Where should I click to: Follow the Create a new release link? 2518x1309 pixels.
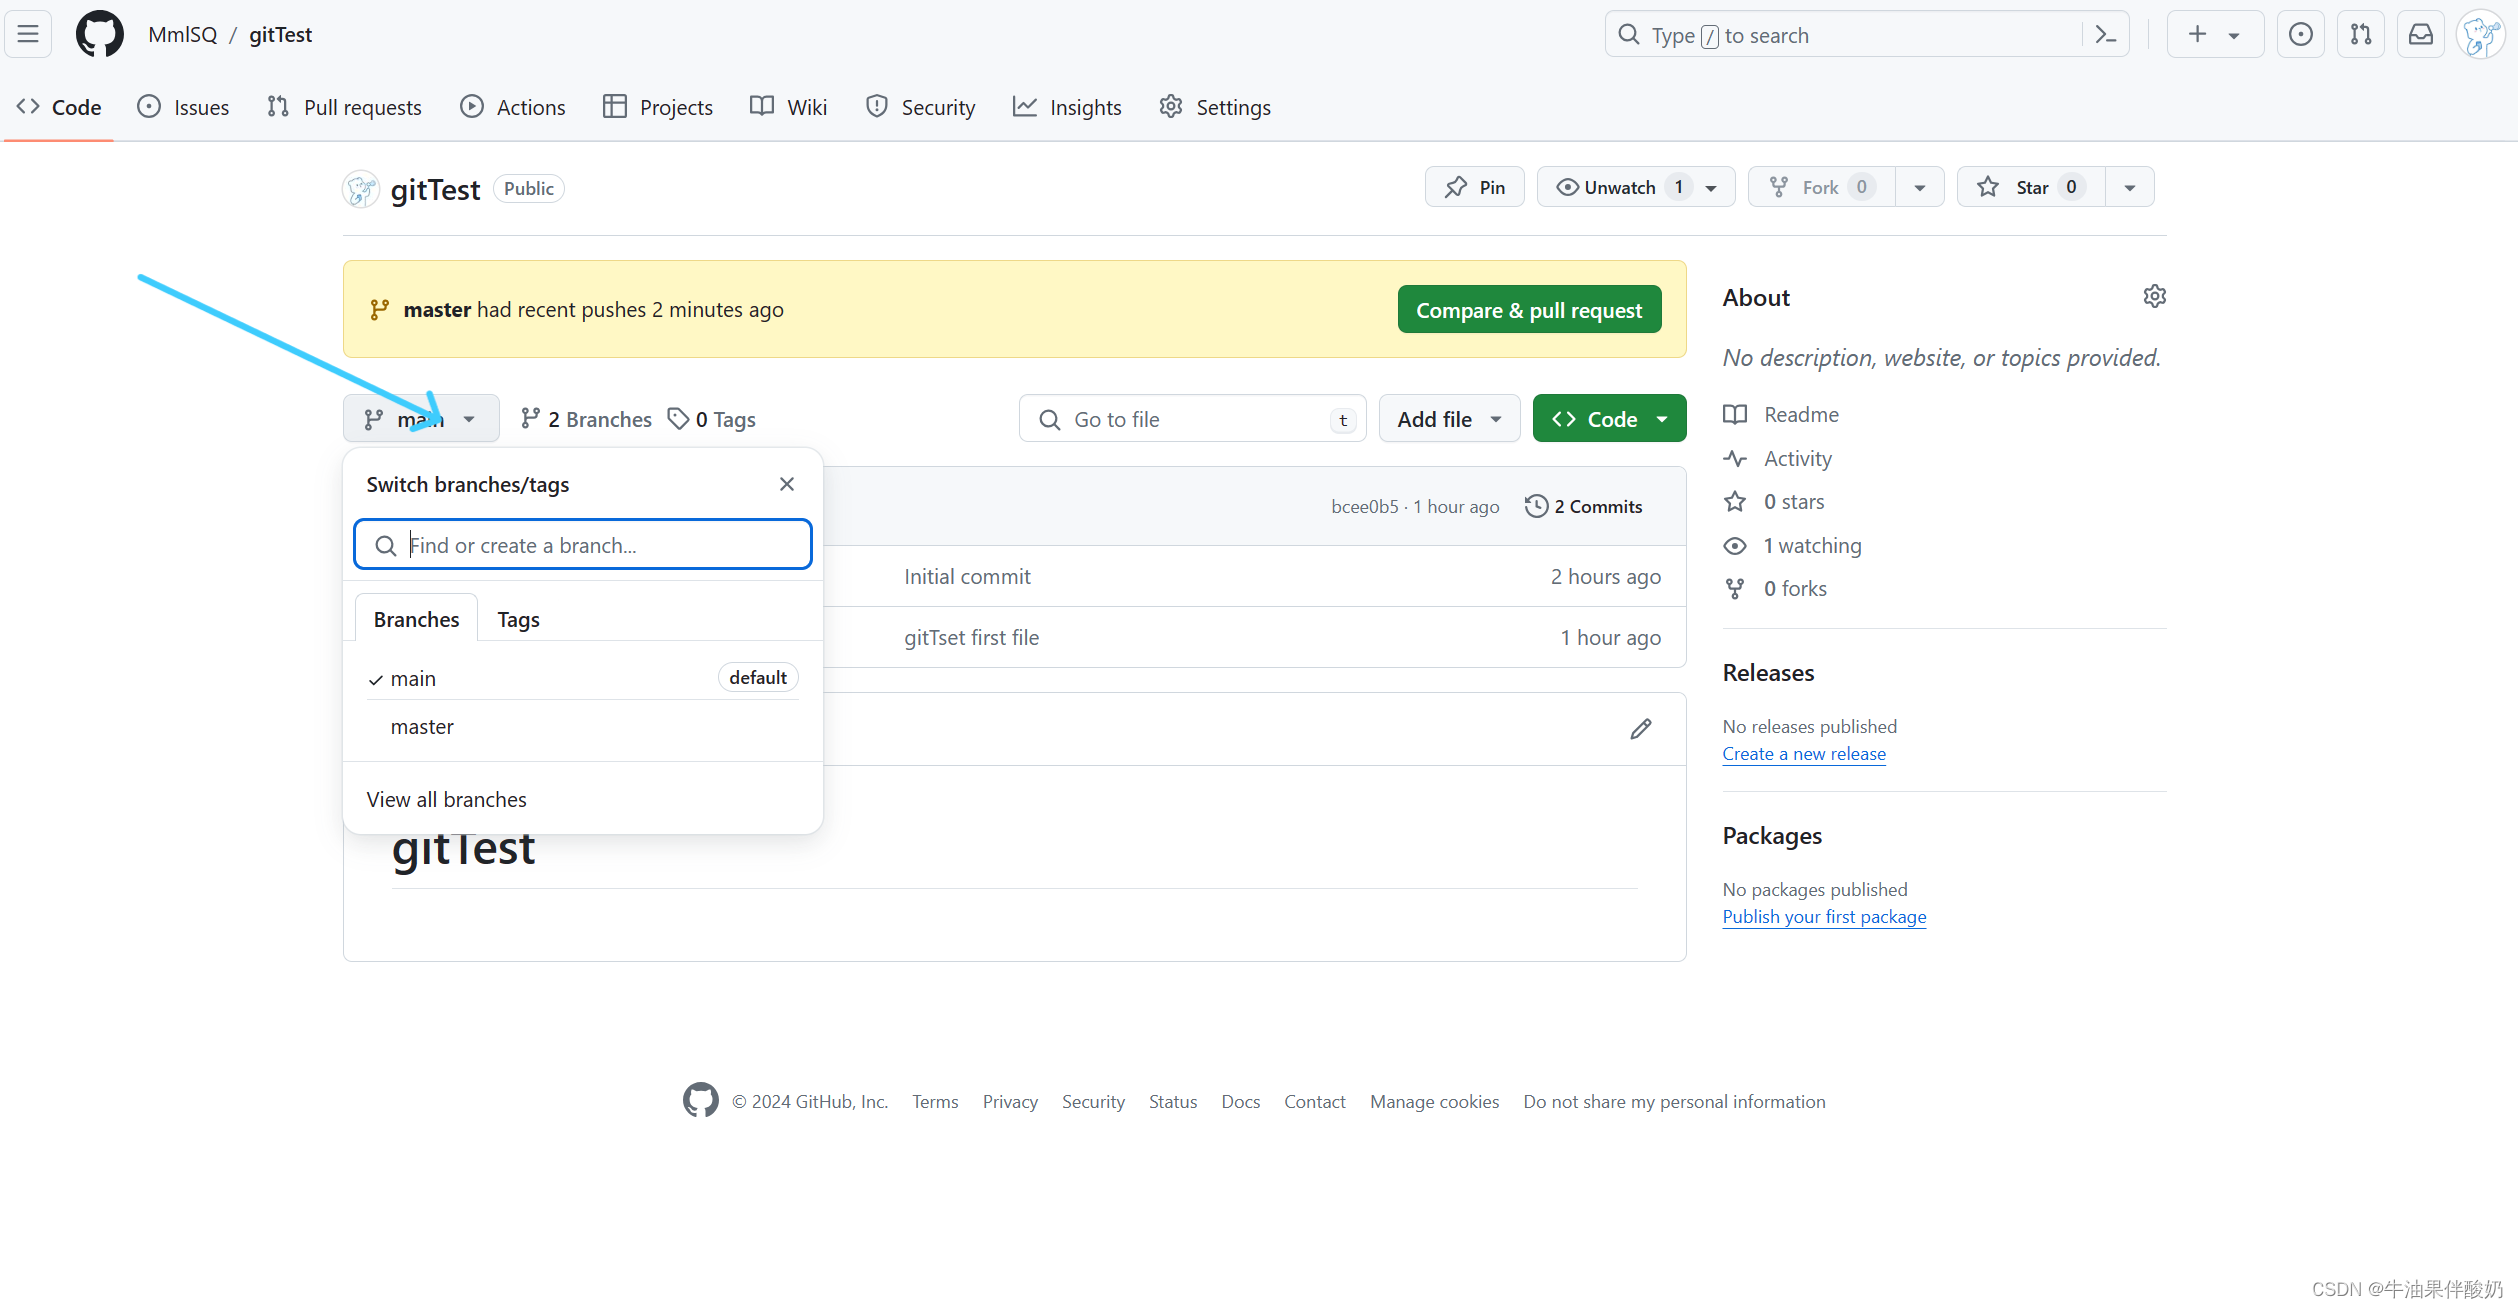coord(1803,754)
